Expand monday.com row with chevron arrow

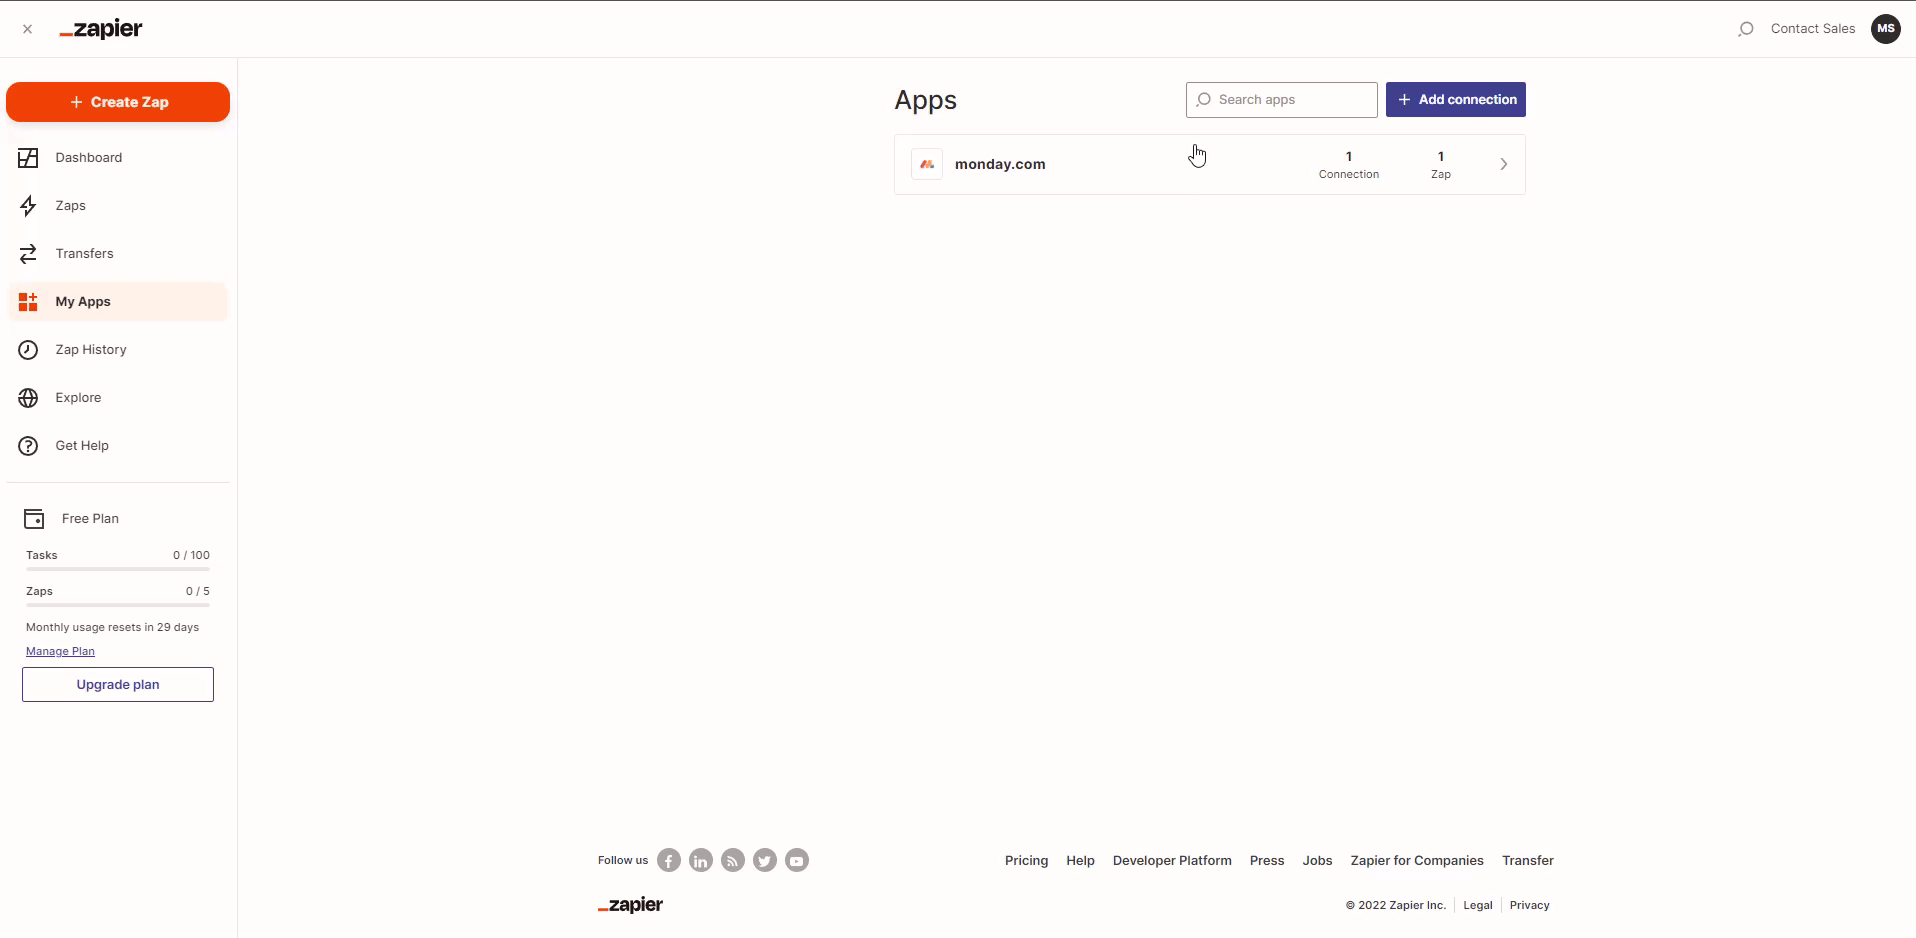point(1503,164)
